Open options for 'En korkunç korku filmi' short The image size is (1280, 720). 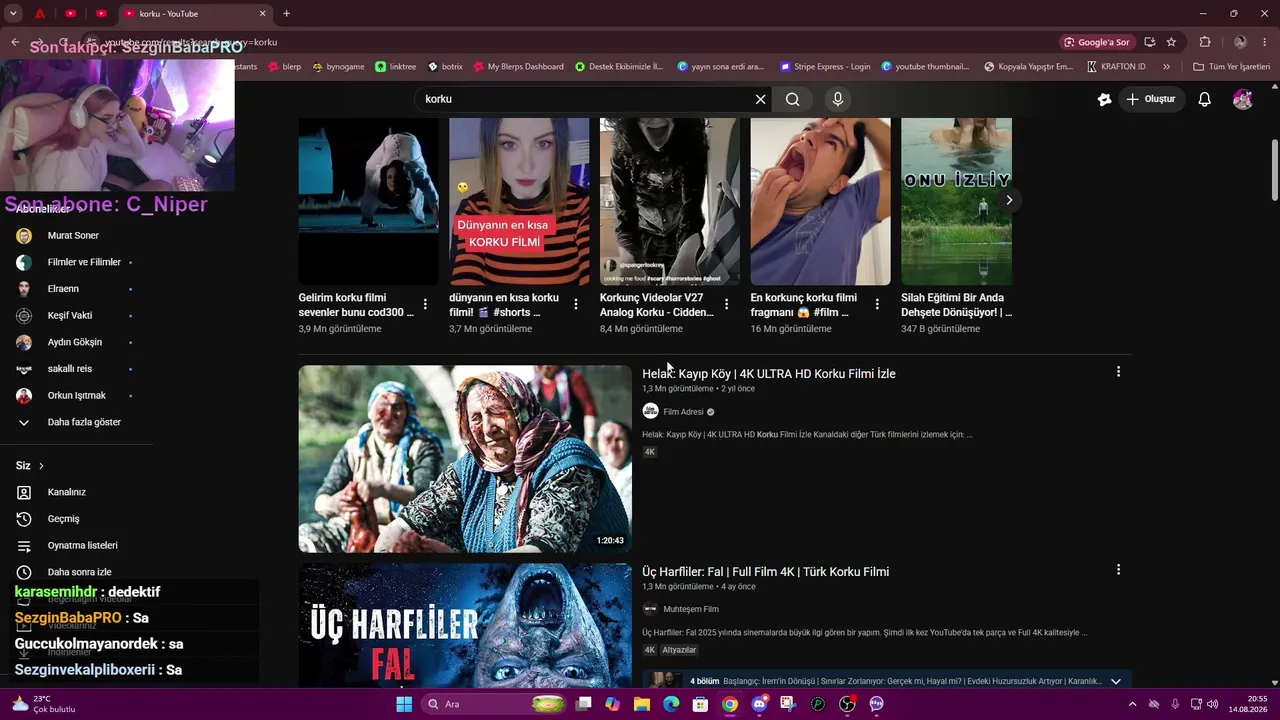(x=877, y=304)
